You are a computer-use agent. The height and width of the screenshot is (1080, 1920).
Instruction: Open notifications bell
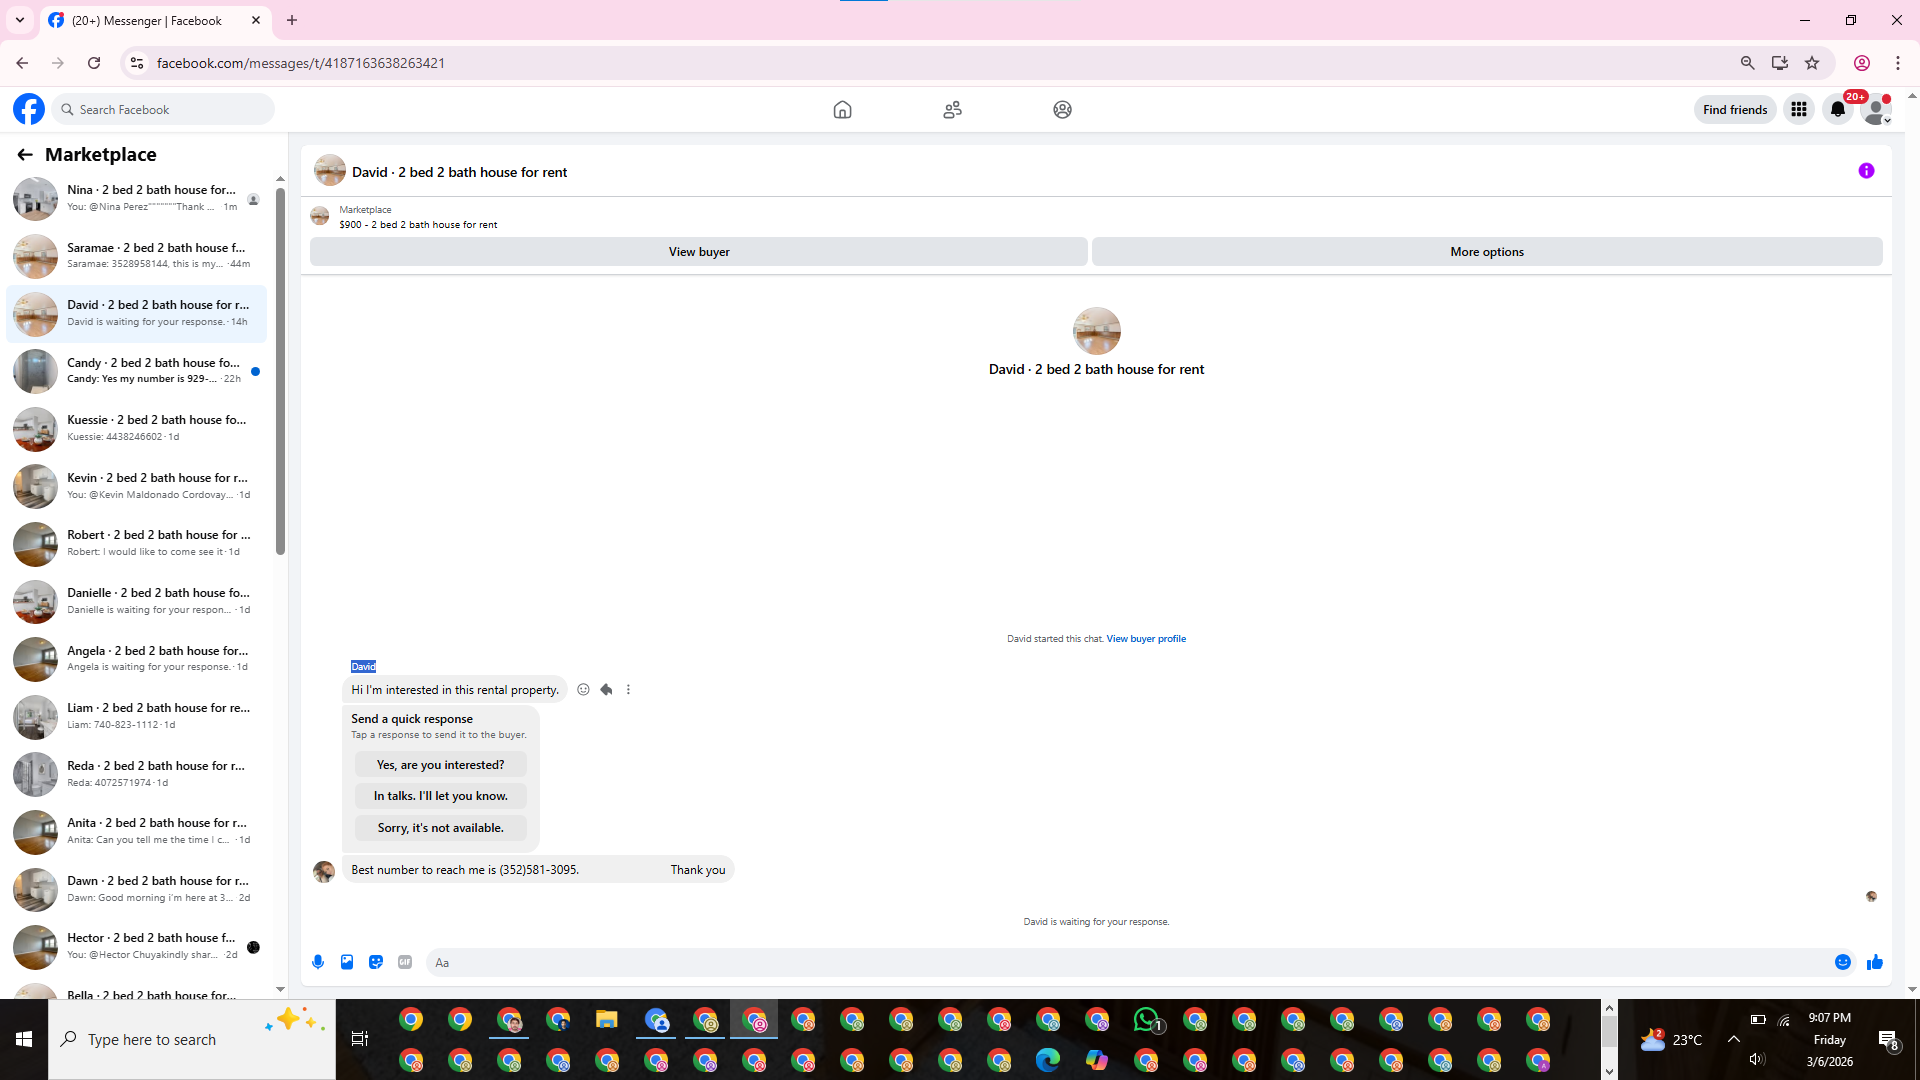(x=1838, y=110)
